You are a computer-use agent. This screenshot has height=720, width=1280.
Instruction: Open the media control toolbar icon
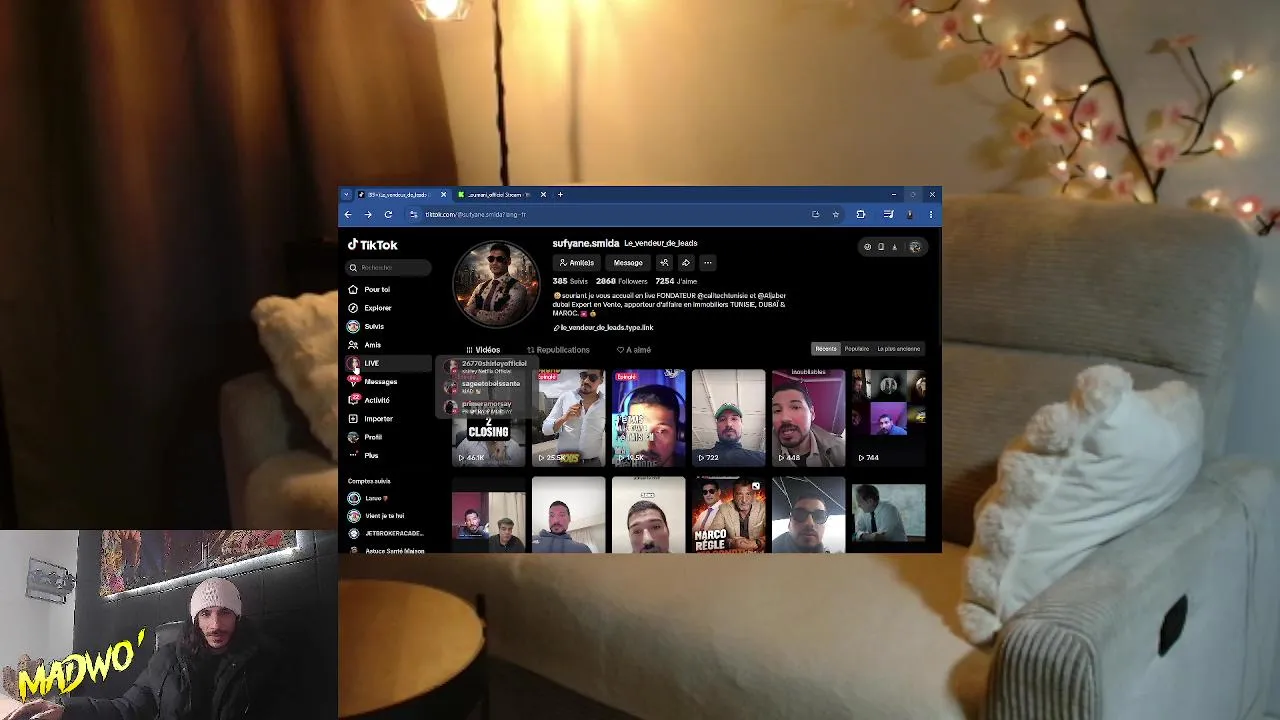tap(888, 214)
